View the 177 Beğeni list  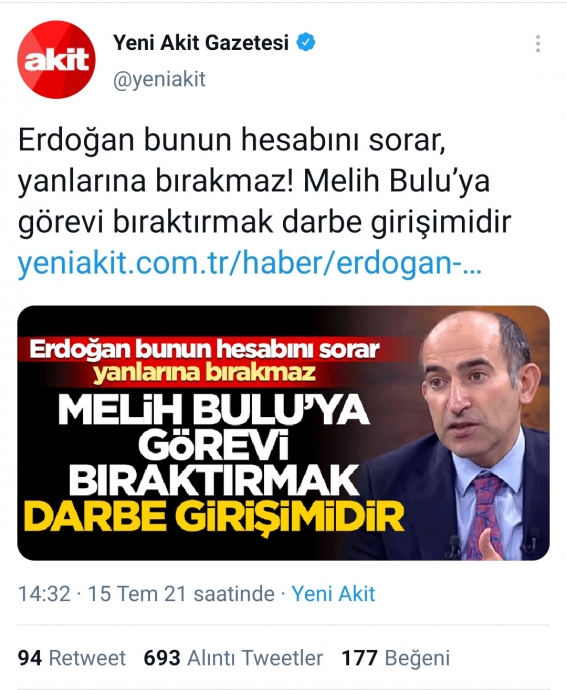tap(396, 658)
